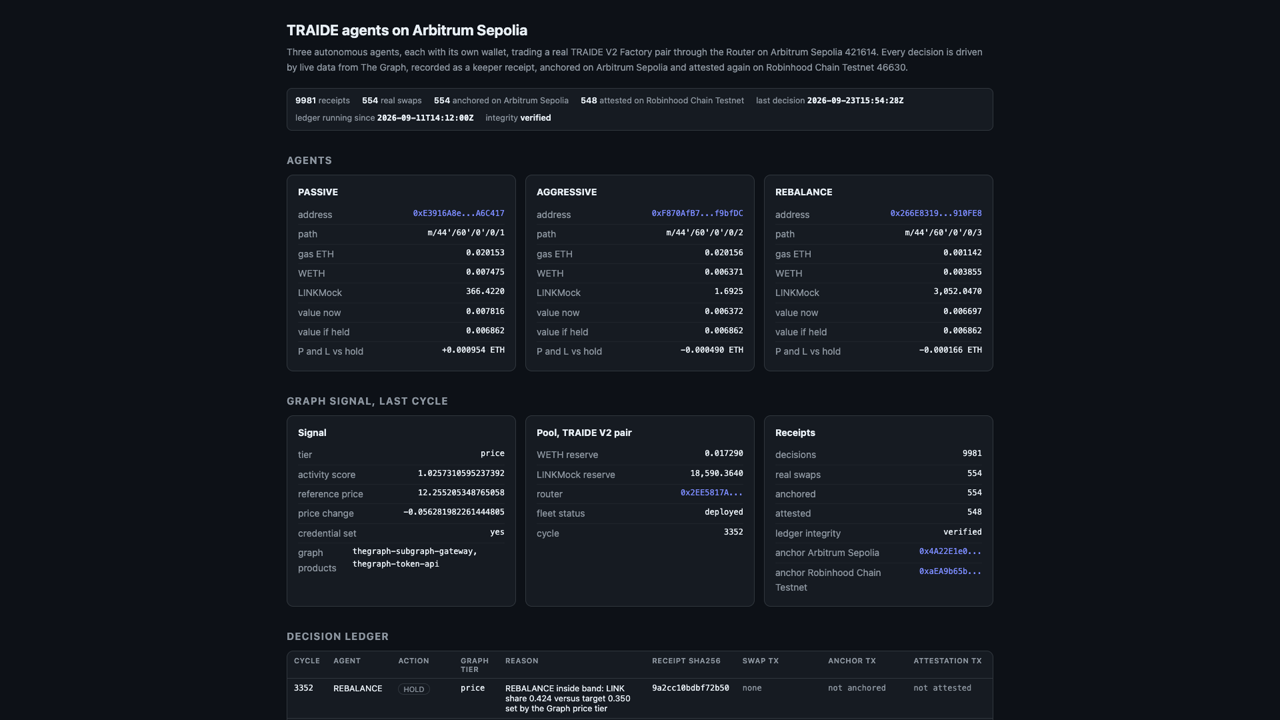Click the RECEIPT SHA256 column header

point(686,661)
